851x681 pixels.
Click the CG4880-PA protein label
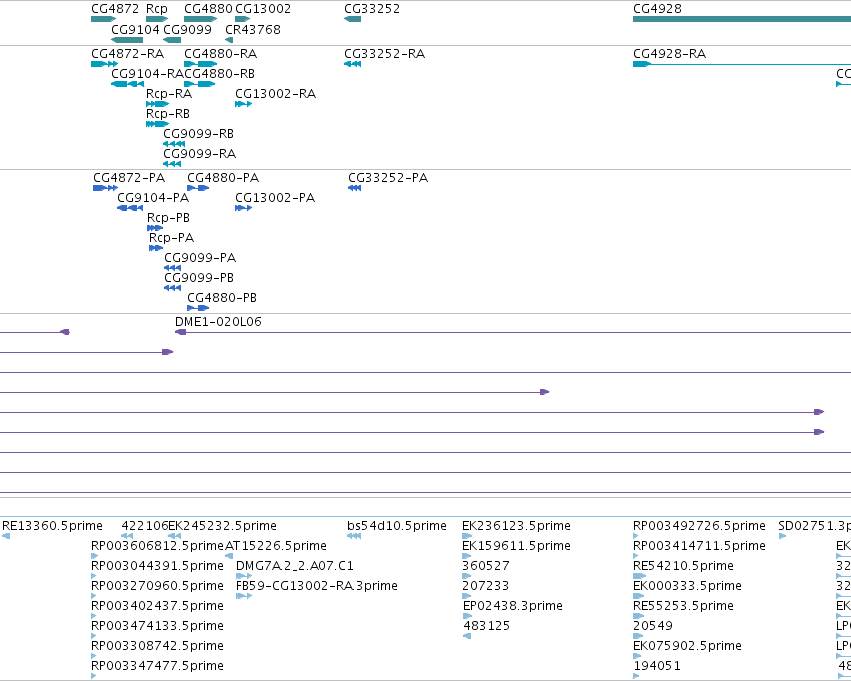223,178
